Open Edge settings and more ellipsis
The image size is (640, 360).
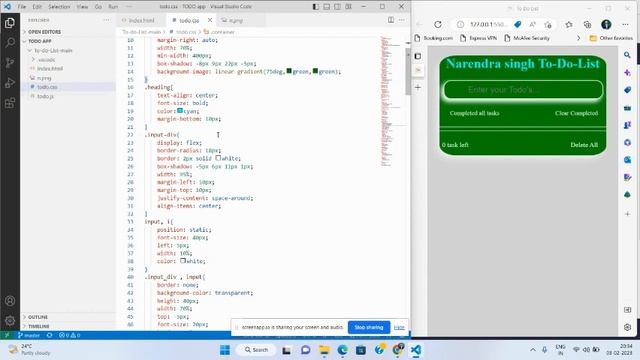[x=625, y=24]
